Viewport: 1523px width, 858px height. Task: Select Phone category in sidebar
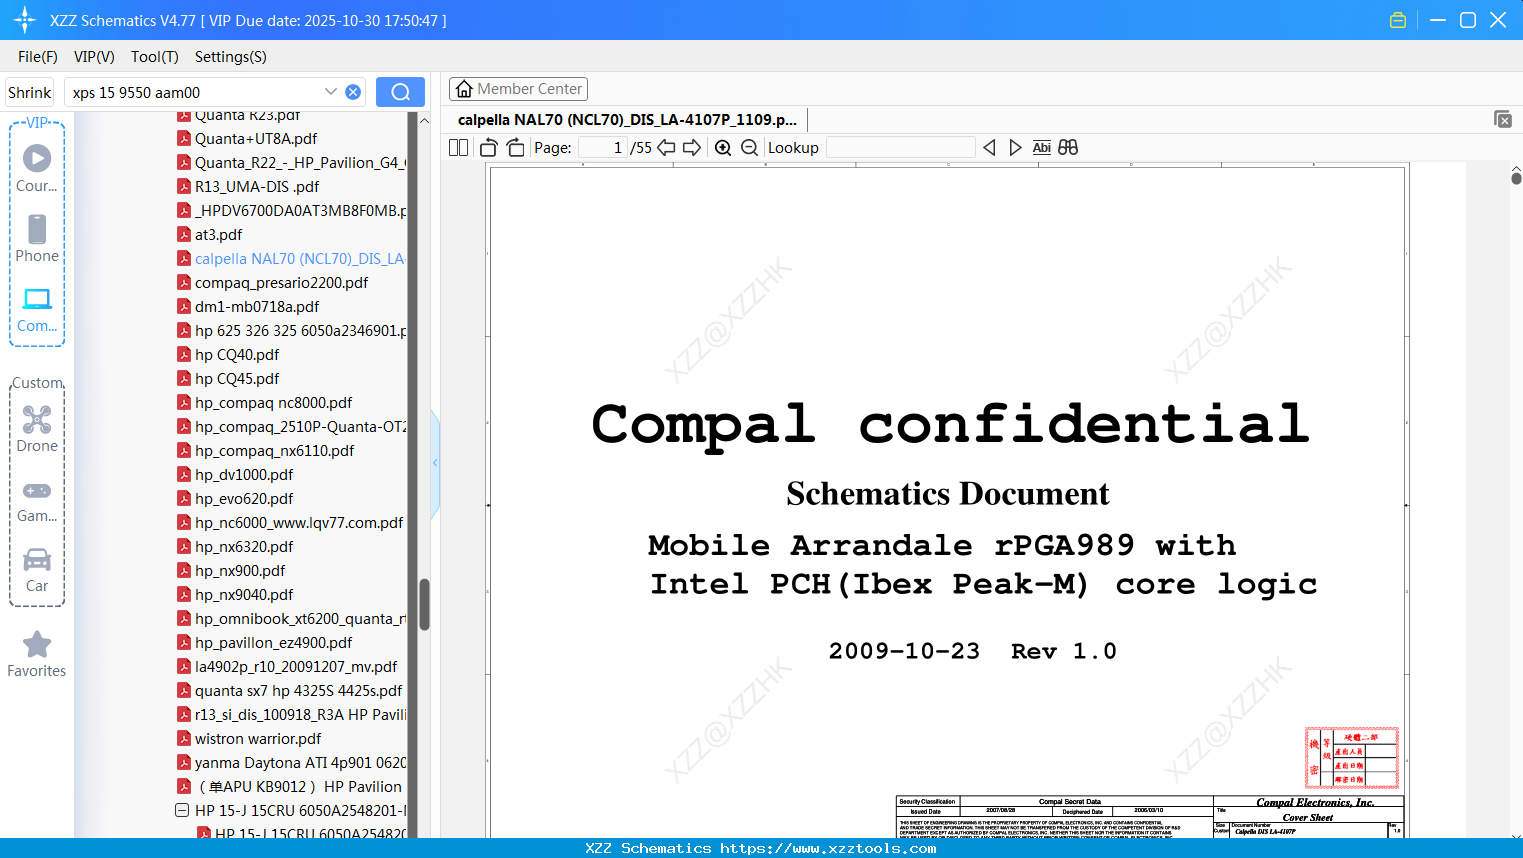37,238
